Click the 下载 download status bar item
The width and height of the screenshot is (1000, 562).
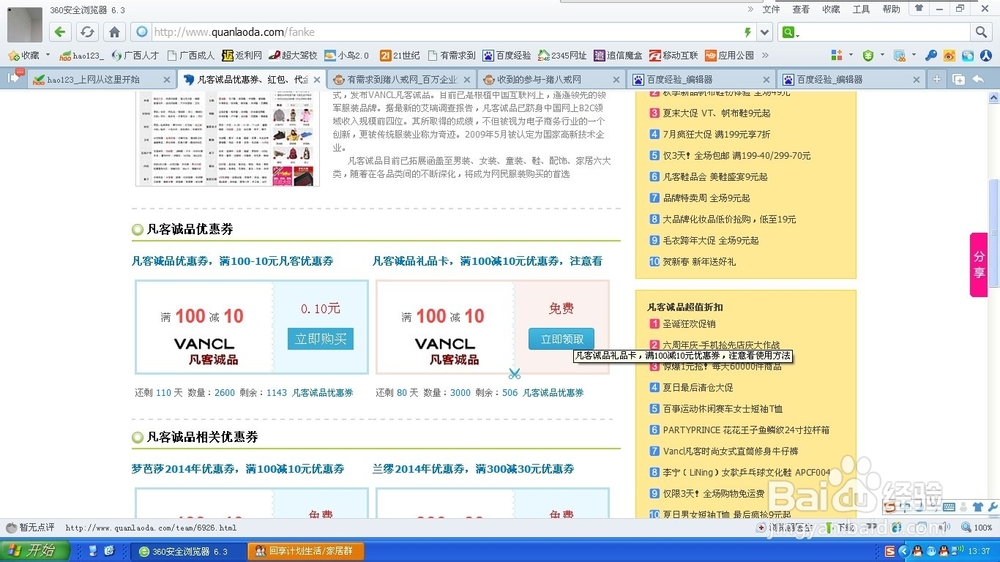pyautogui.click(x=839, y=528)
